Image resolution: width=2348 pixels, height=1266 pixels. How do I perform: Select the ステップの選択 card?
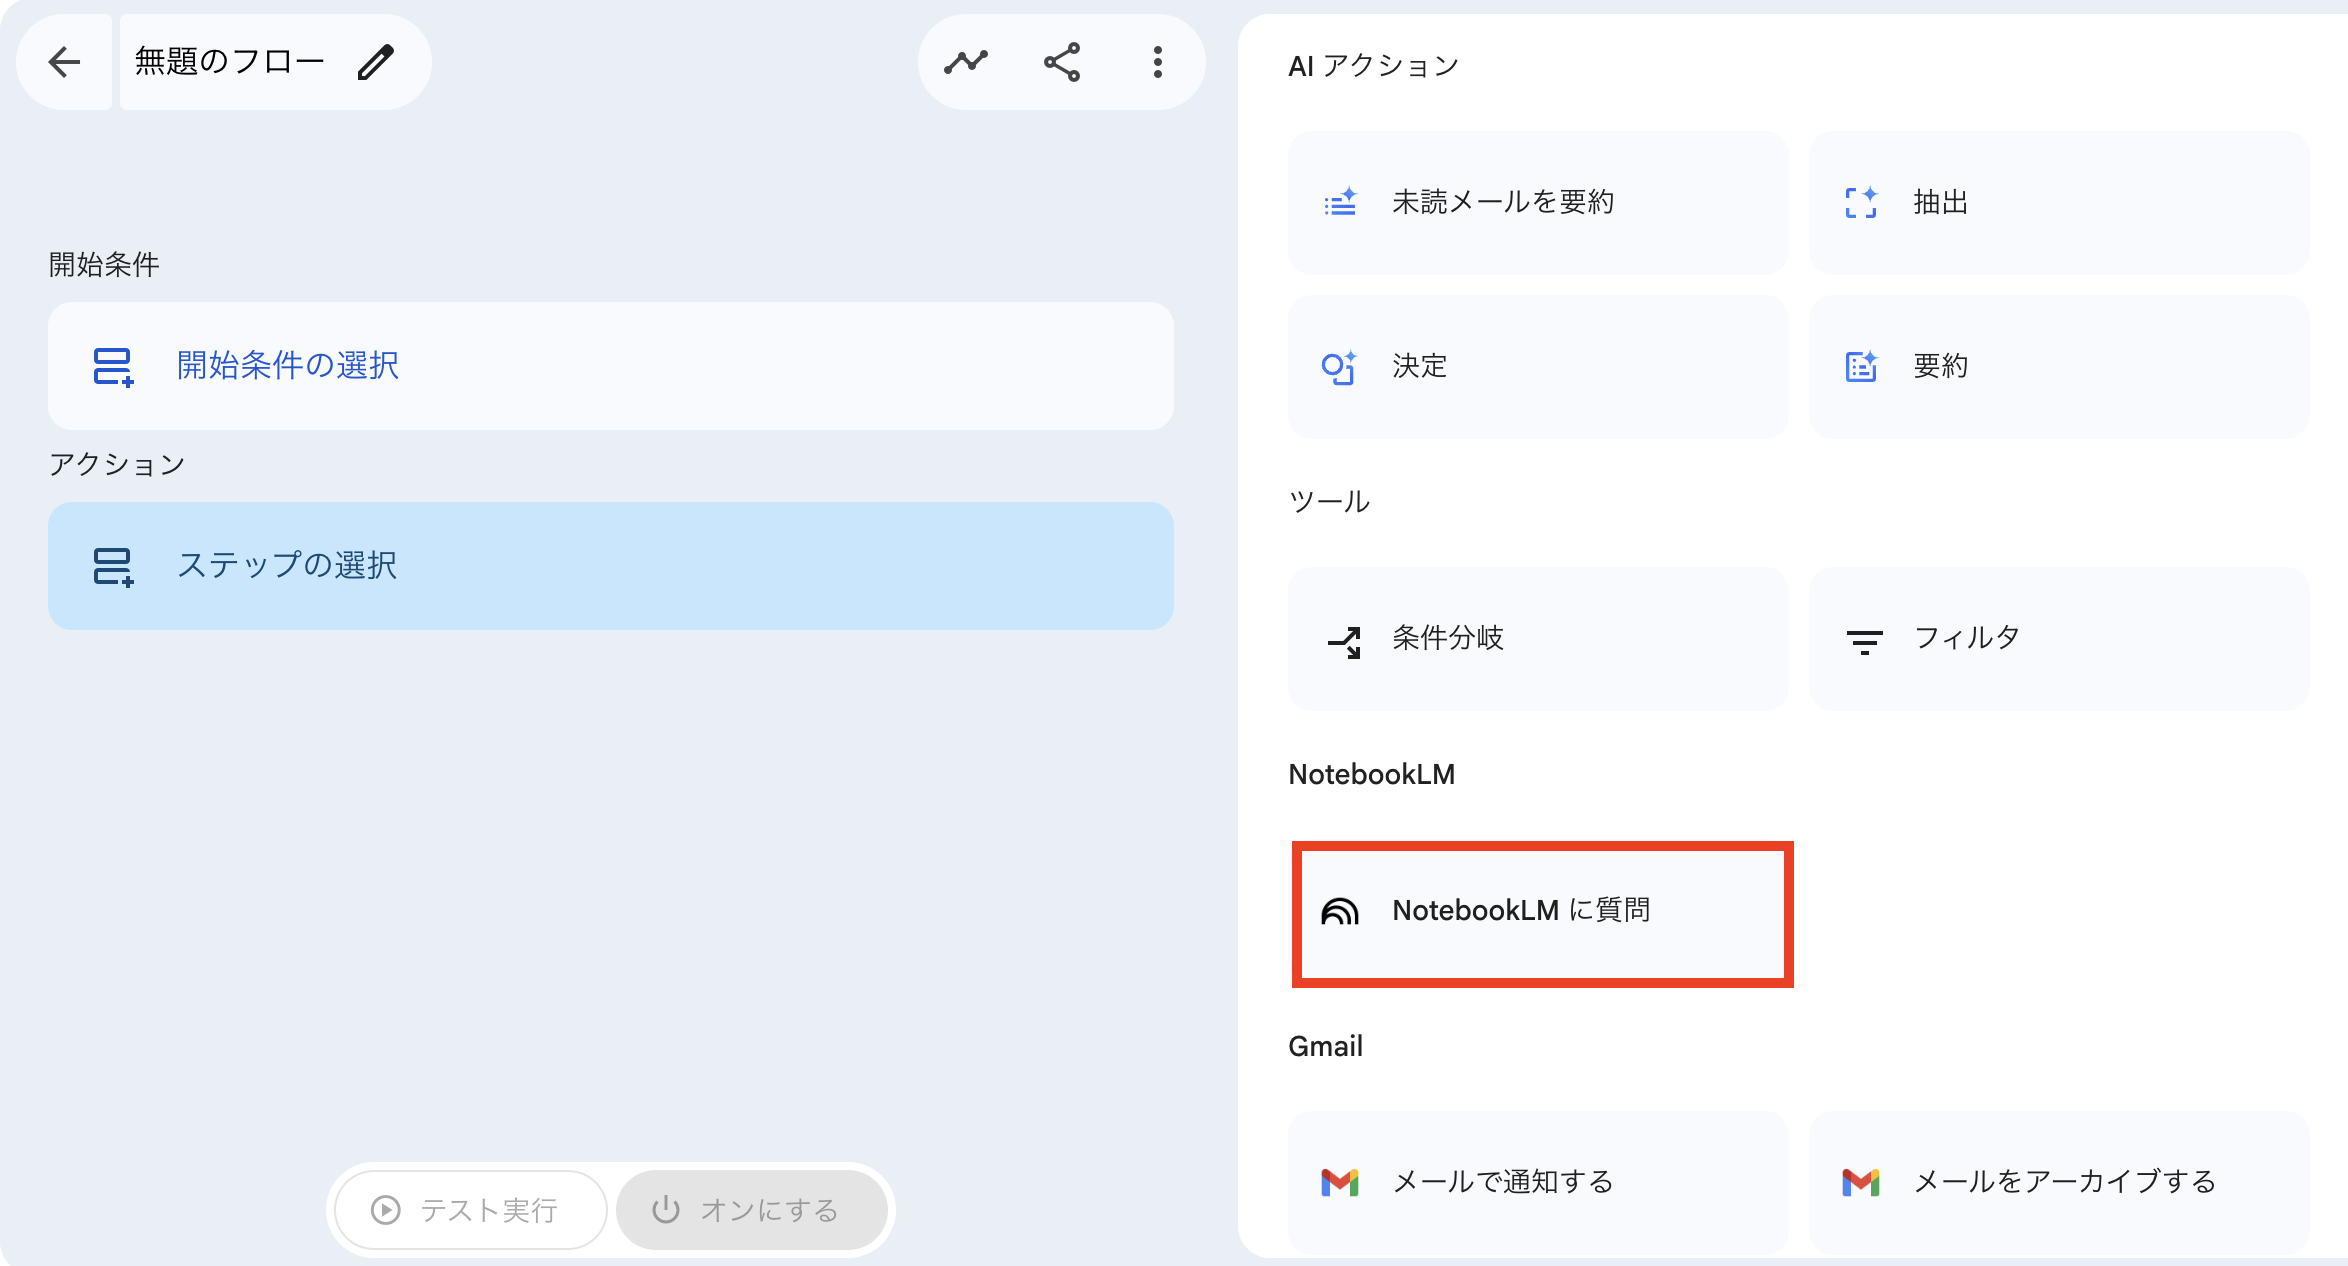tap(611, 566)
